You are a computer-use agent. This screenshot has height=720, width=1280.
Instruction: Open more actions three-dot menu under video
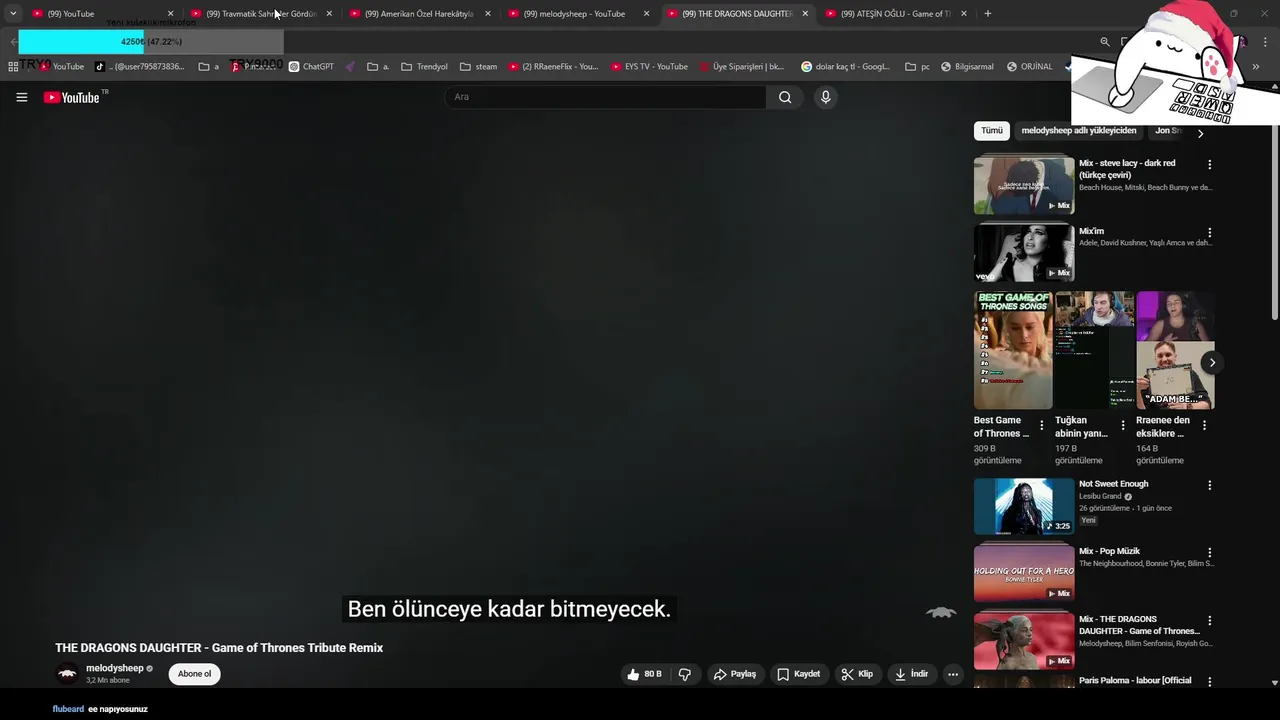pyautogui.click(x=953, y=674)
